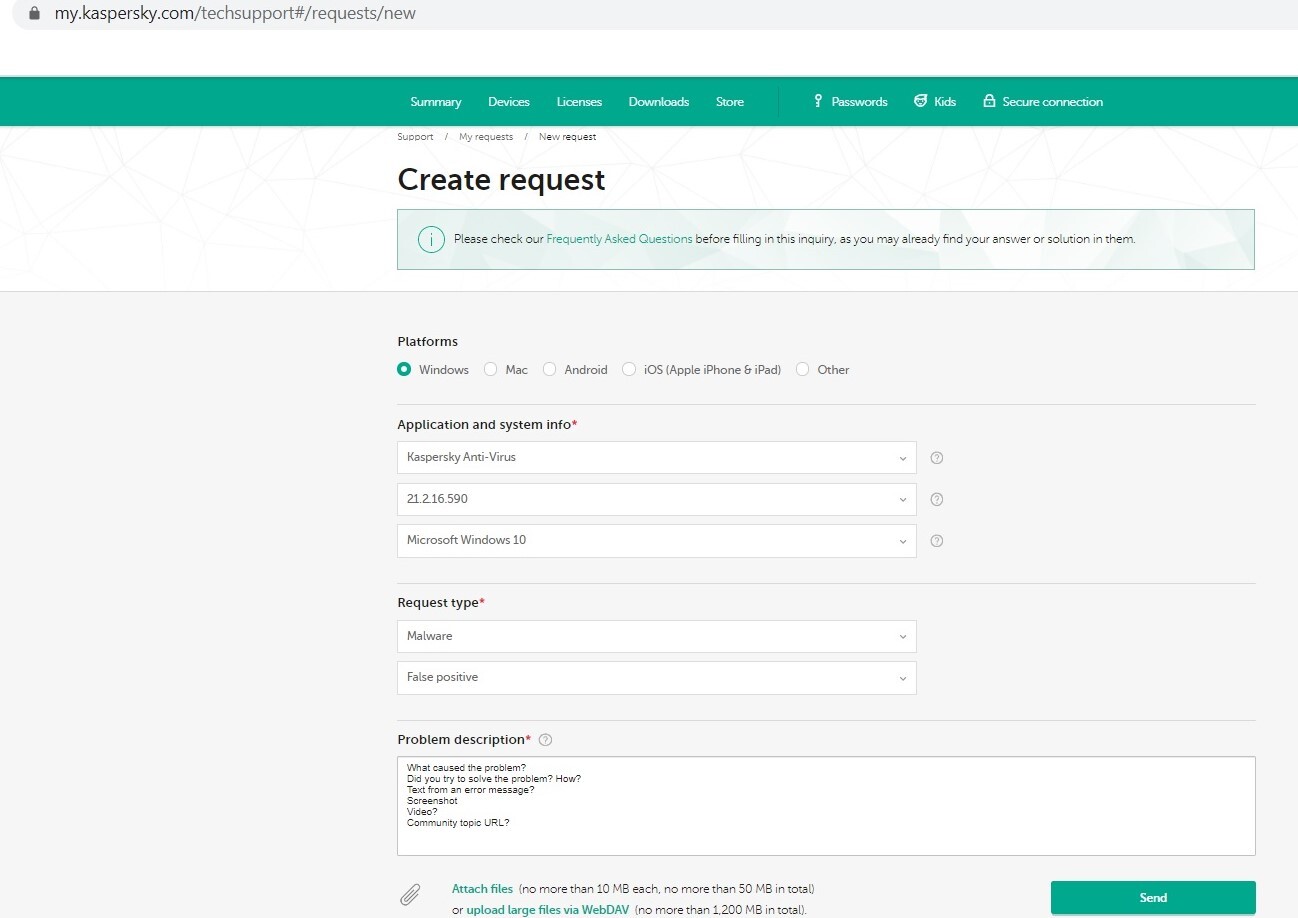The width and height of the screenshot is (1298, 918).
Task: Open the False positive subtype dropdown
Action: click(x=657, y=678)
